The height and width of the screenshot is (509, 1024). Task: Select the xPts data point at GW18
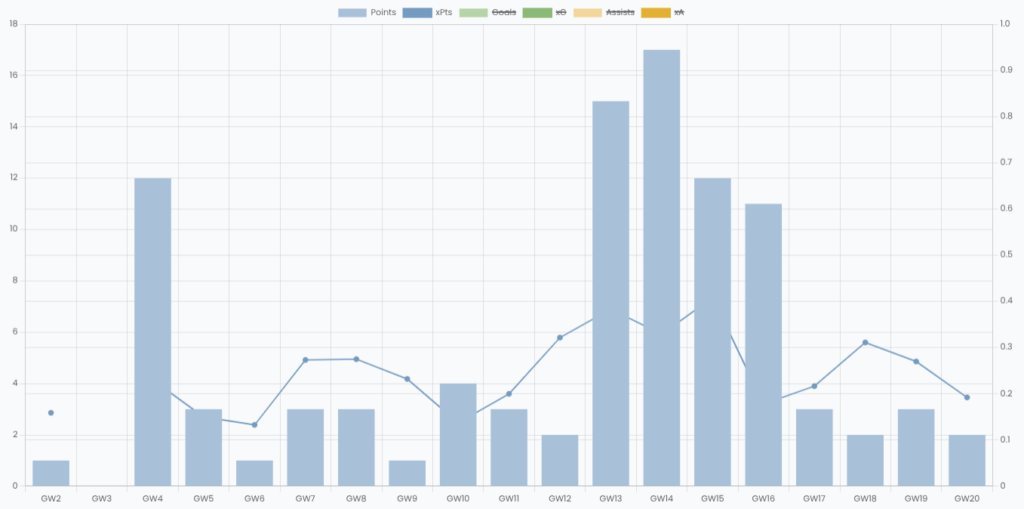click(x=865, y=342)
